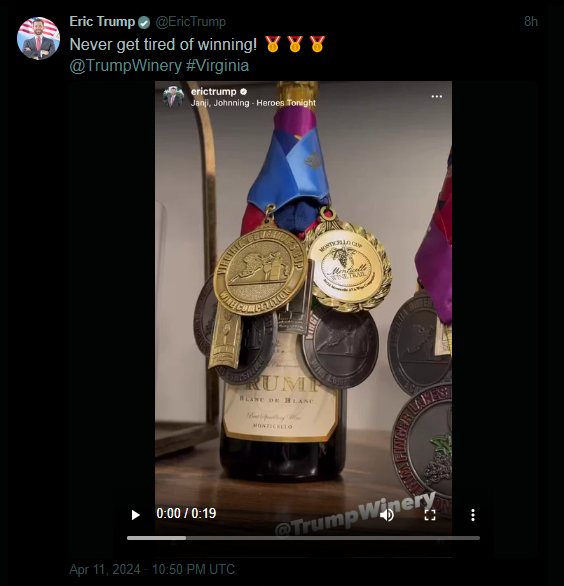Click the Eric Trump display name
Viewport: 564px width, 586px height.
102,22
